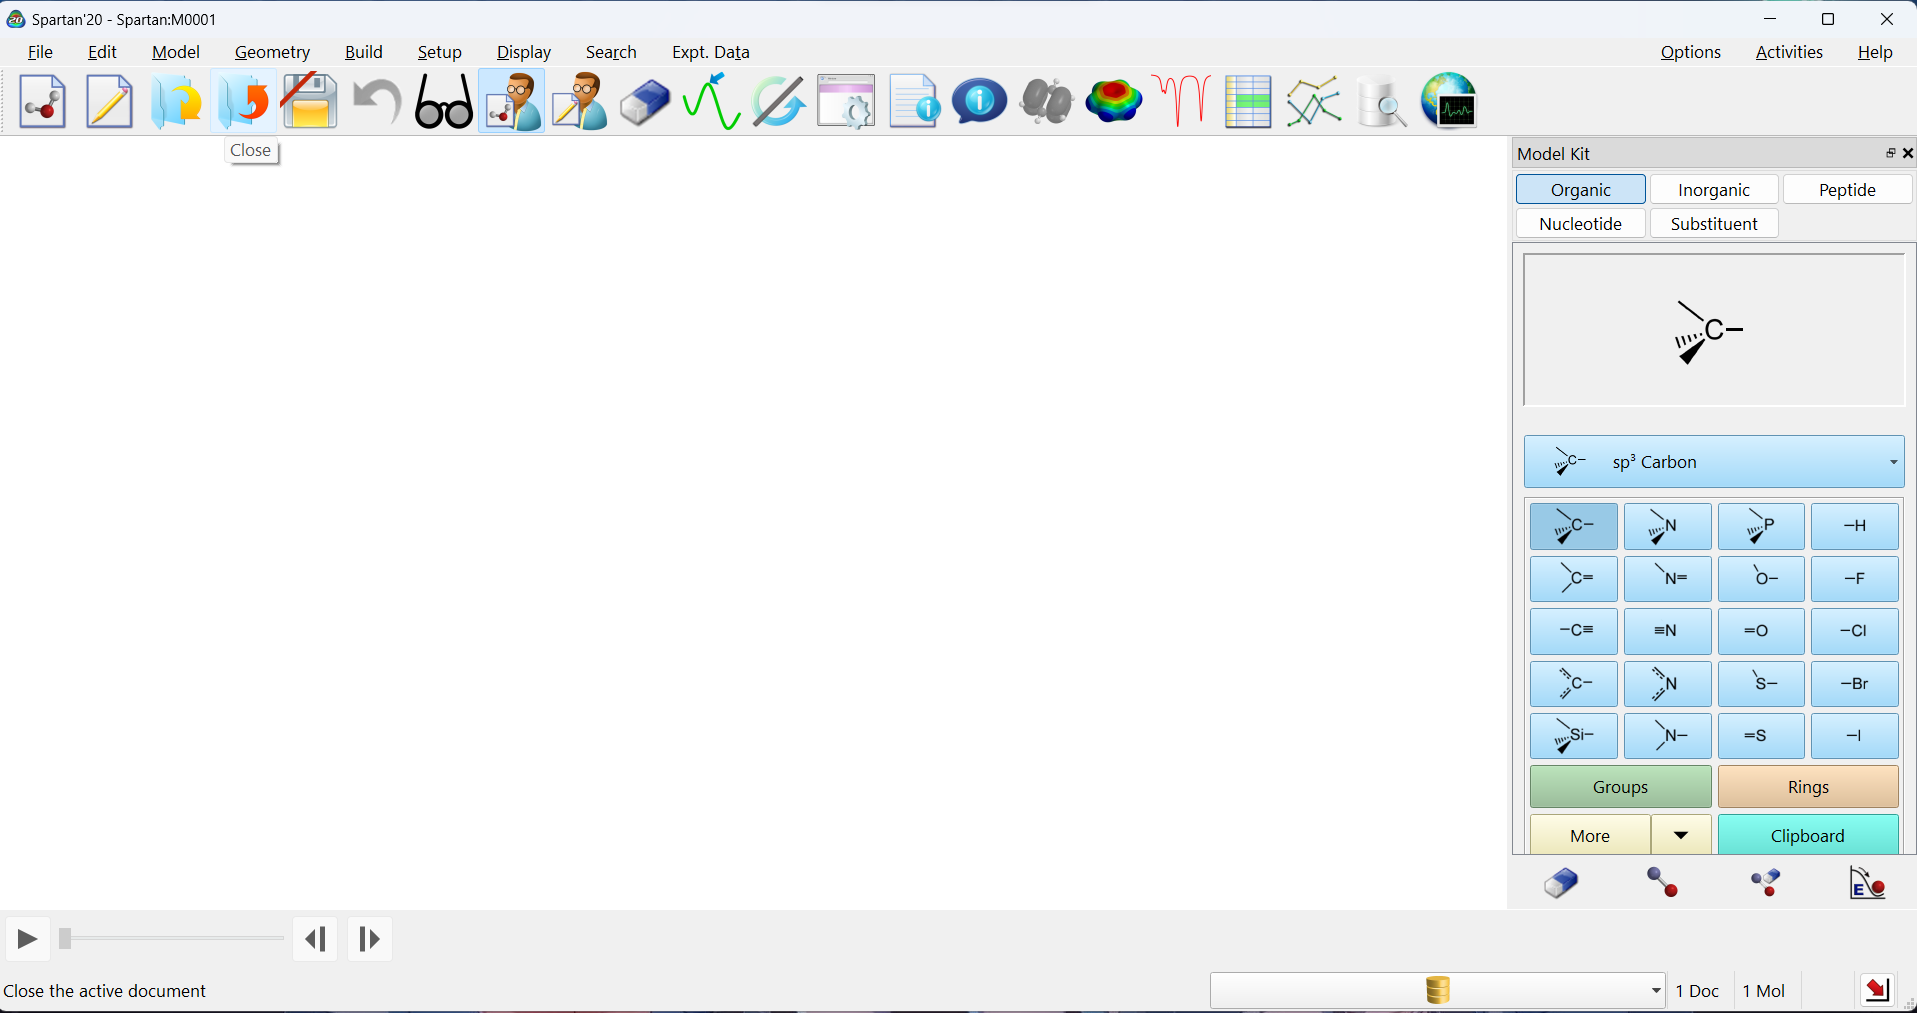Screen dimensions: 1917x1013
Task: Select the chlorine (−Cl) fragment button
Action: pos(1855,631)
